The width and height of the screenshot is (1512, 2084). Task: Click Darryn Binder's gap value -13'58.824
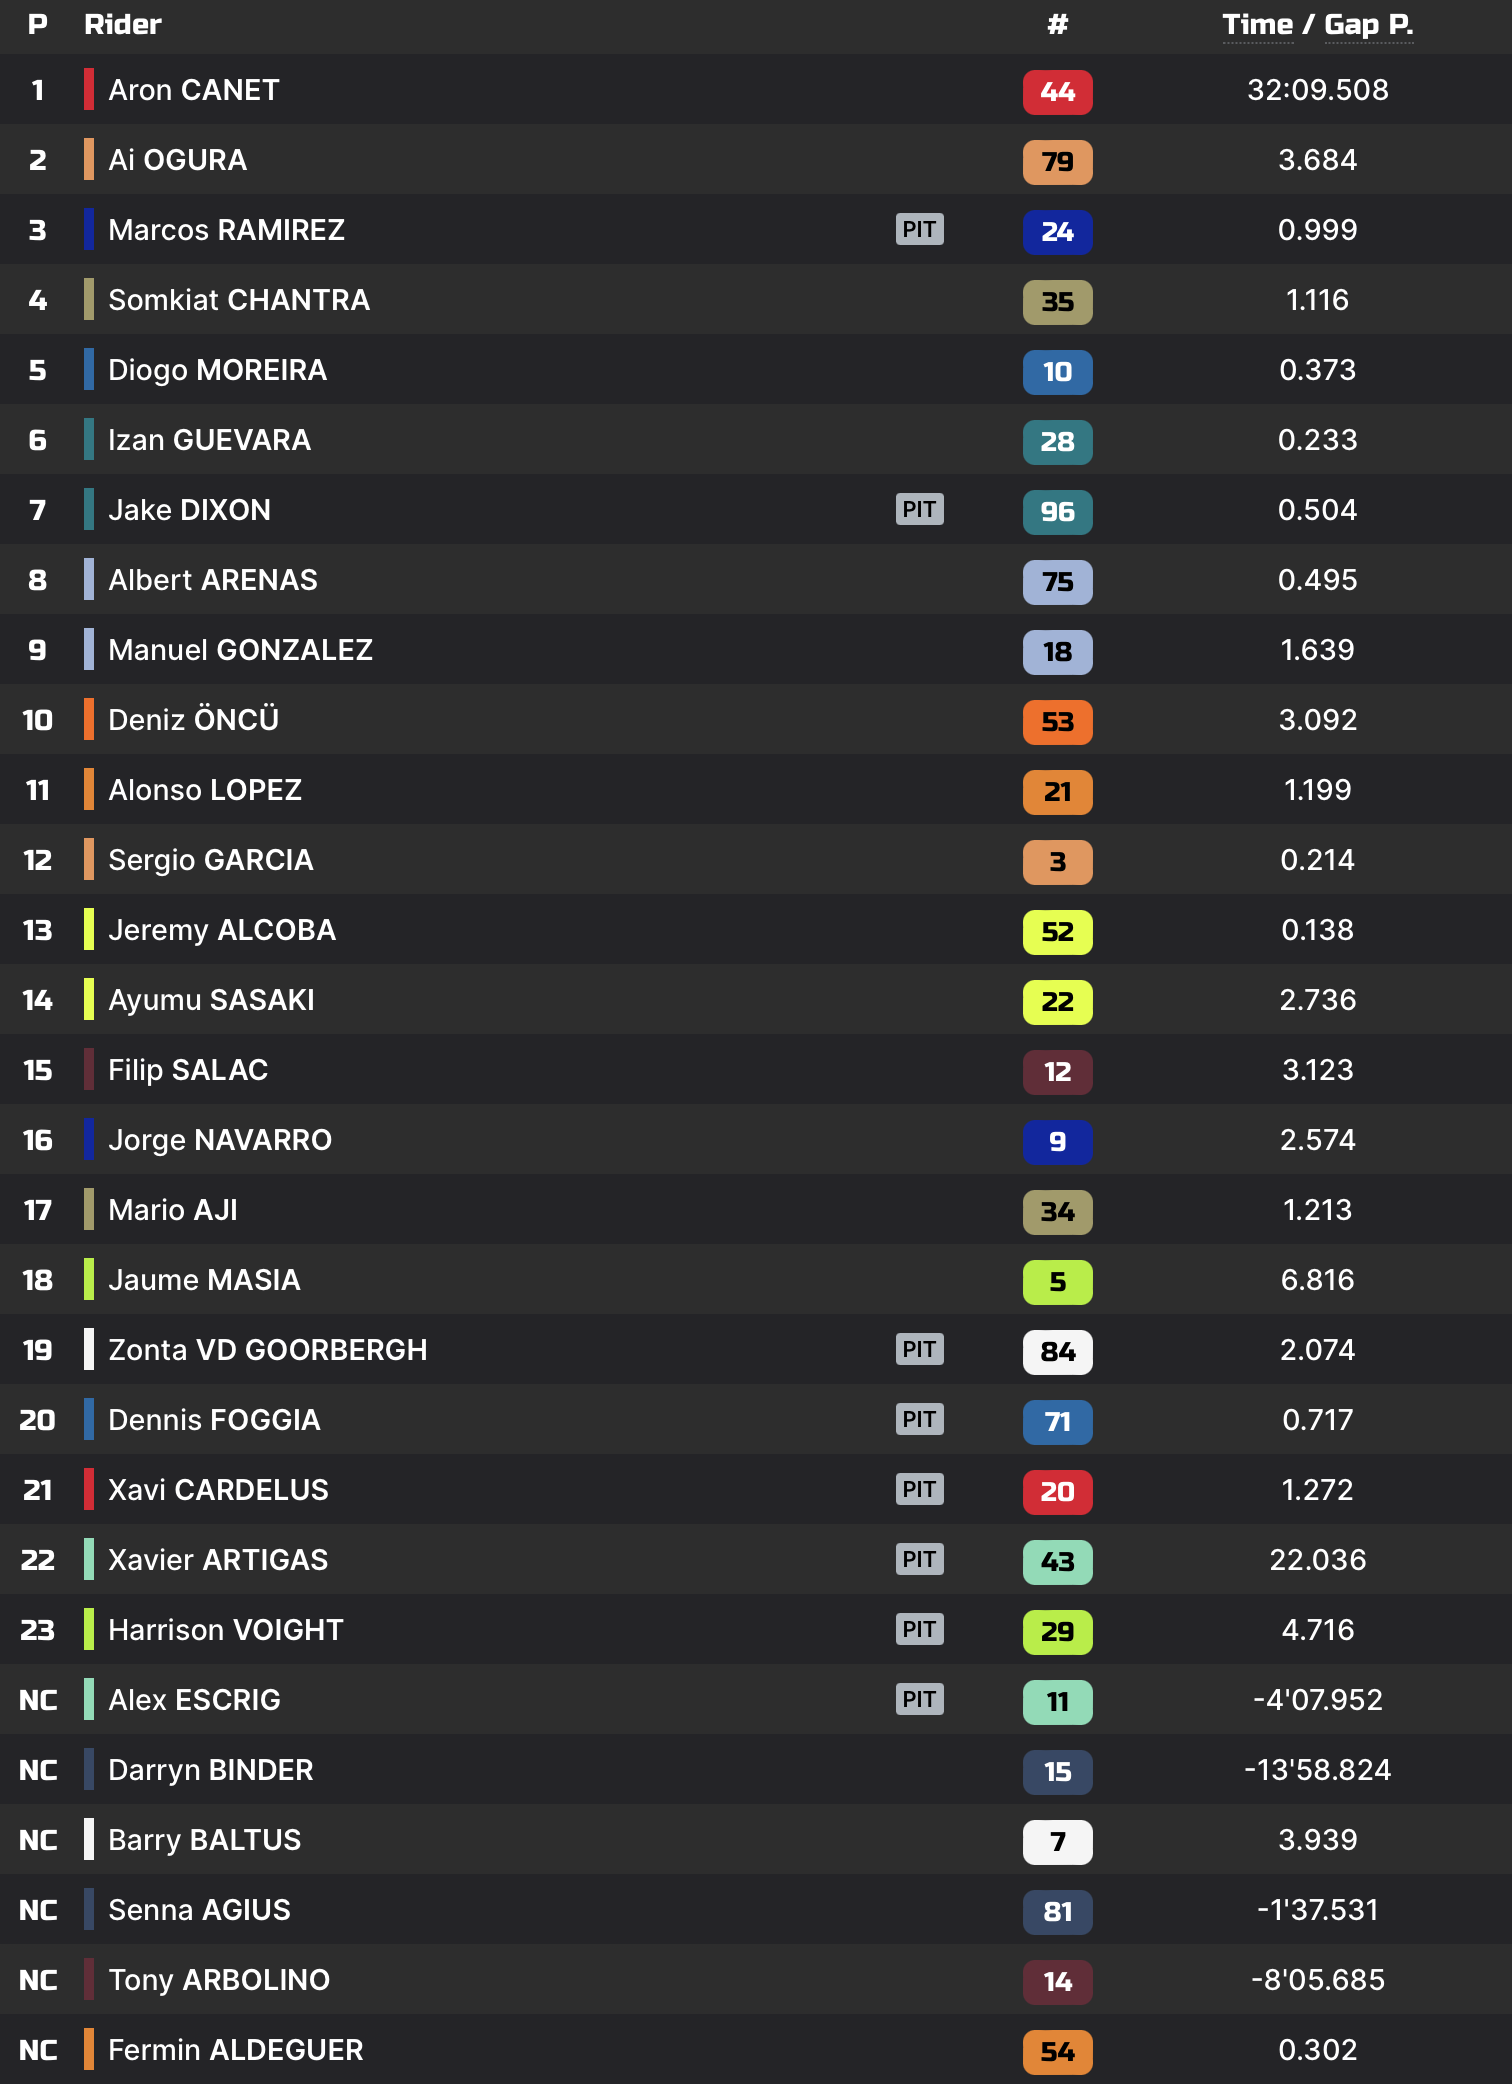pyautogui.click(x=1317, y=1770)
